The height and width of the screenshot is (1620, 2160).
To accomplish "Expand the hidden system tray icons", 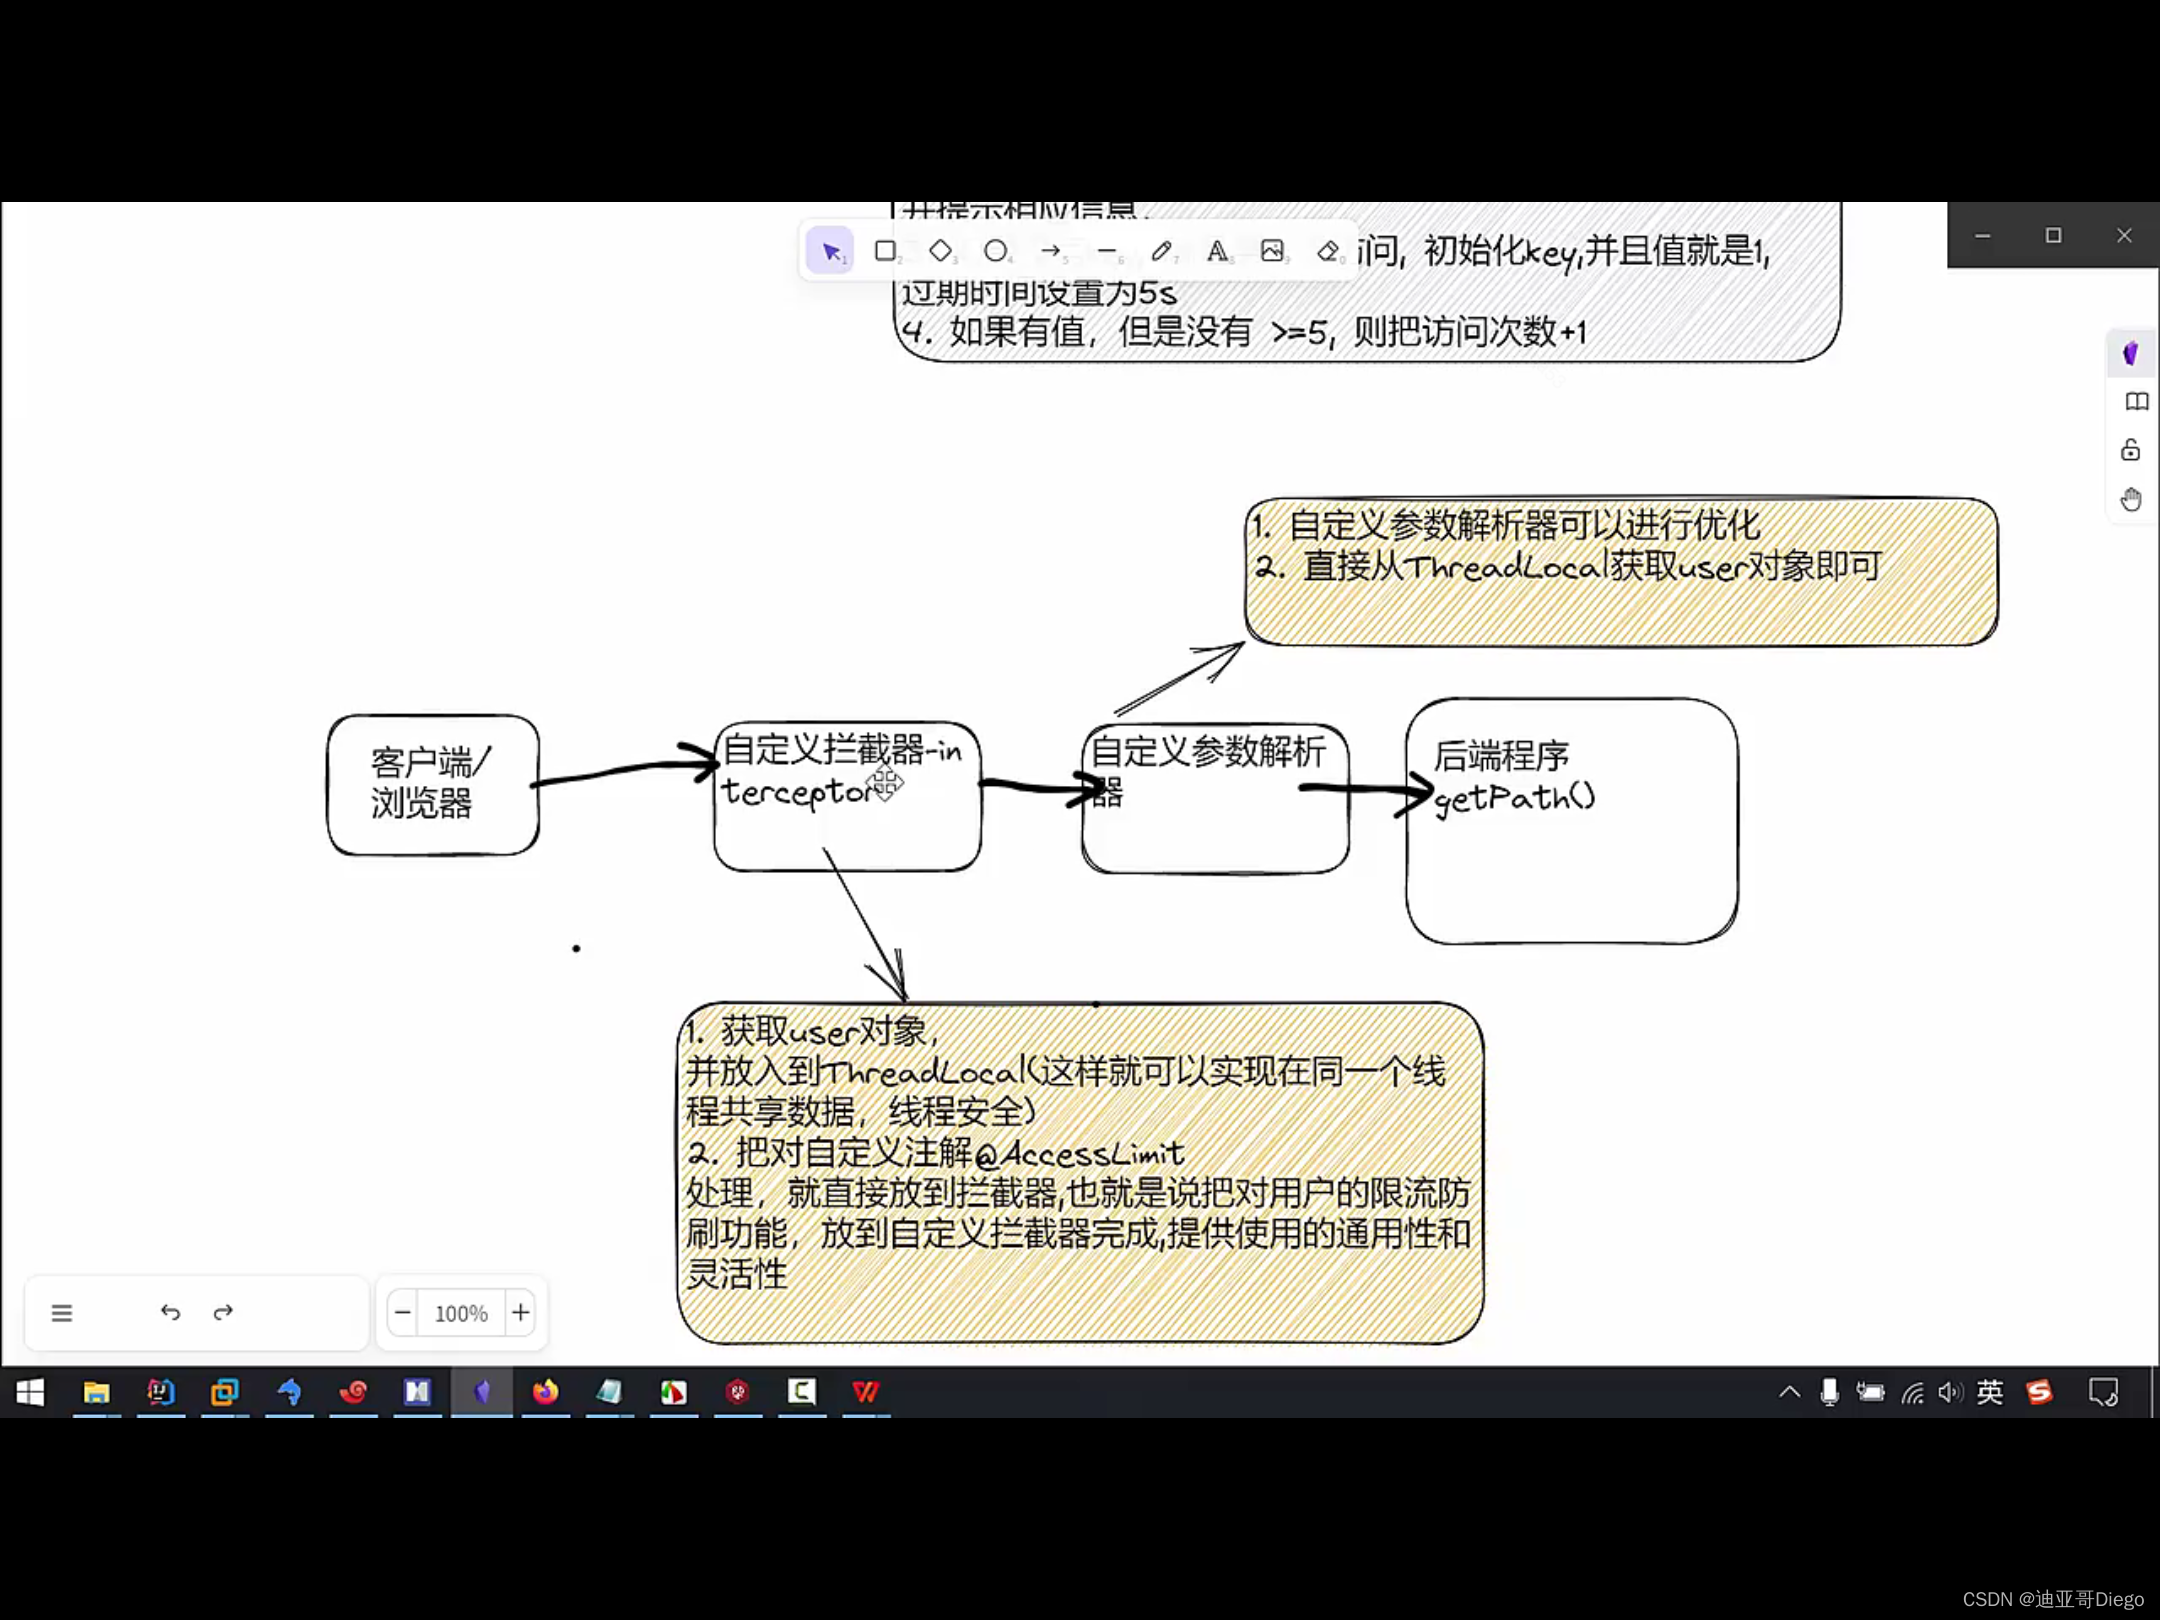I will pyautogui.click(x=1789, y=1392).
